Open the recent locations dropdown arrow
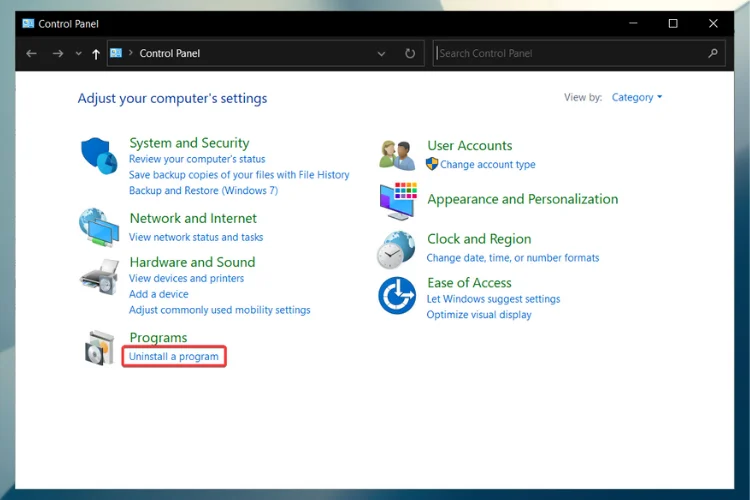The width and height of the screenshot is (750, 500). click(78, 54)
